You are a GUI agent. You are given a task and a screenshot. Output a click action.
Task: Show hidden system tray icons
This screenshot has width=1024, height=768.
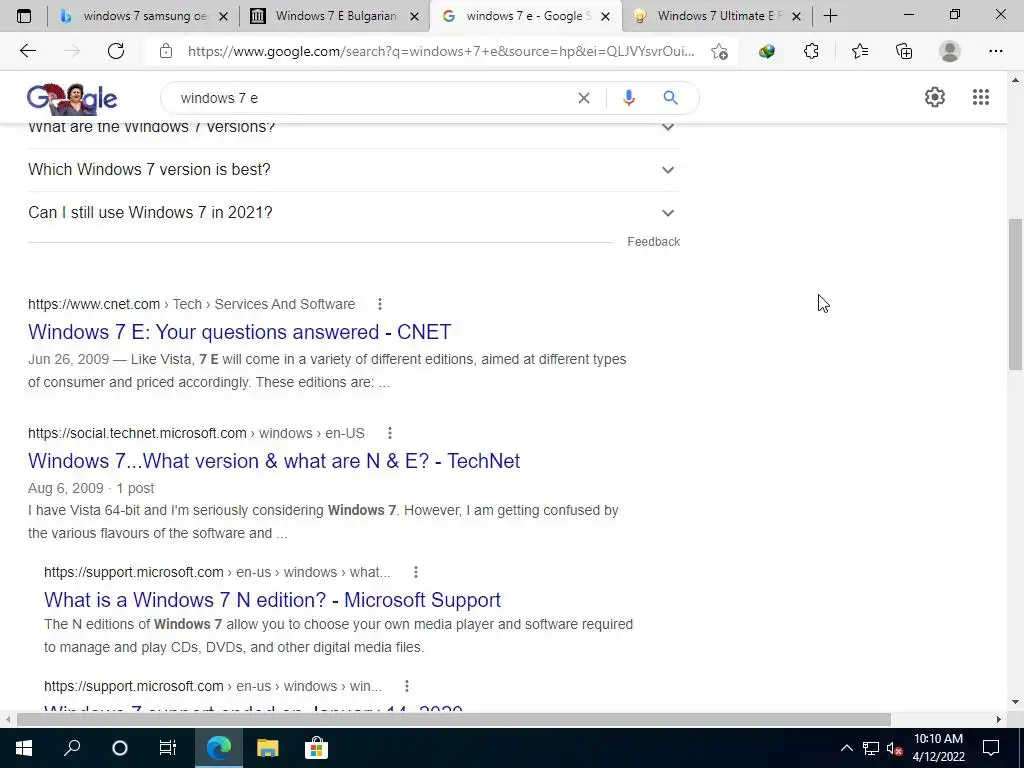846,748
